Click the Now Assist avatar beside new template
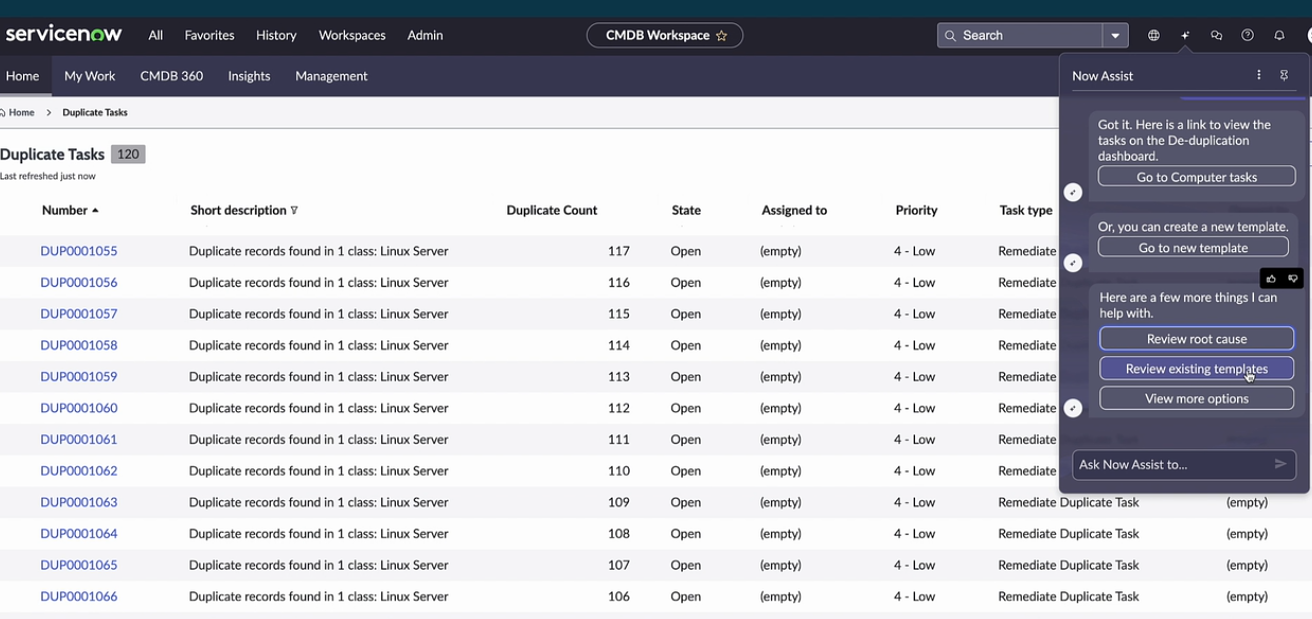This screenshot has width=1312, height=619. [1073, 263]
